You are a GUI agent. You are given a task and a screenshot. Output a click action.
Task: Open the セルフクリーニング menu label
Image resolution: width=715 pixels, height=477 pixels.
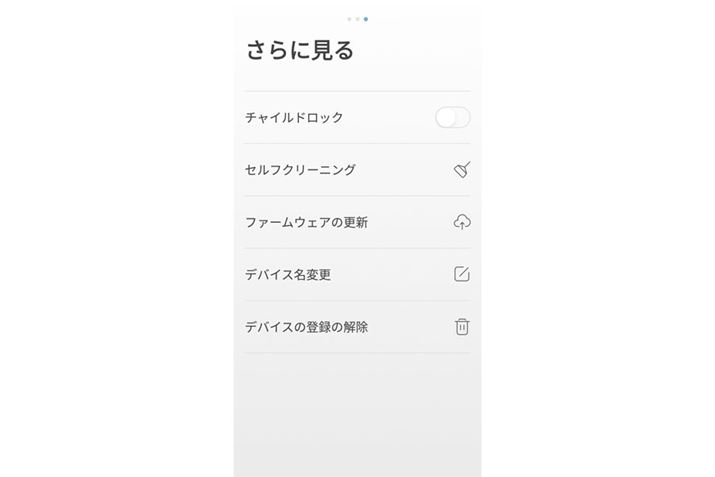300,170
